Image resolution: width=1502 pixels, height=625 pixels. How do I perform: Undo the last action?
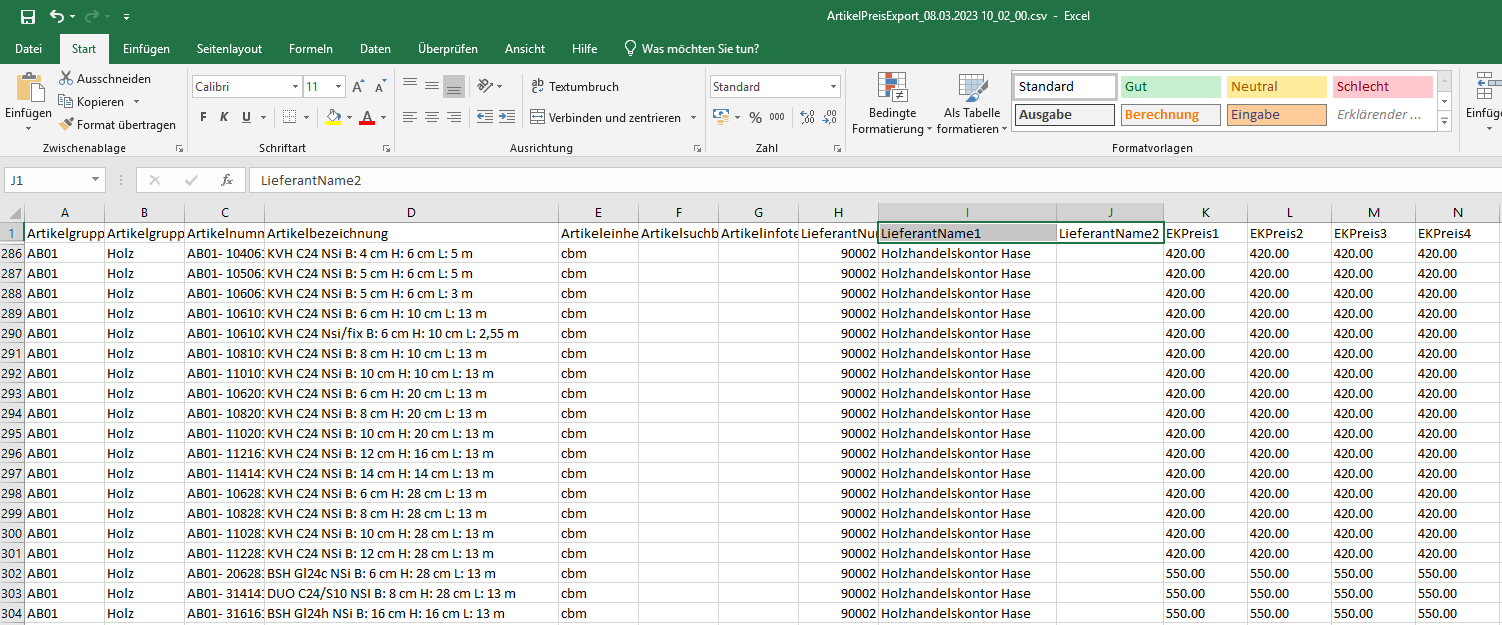[x=57, y=17]
